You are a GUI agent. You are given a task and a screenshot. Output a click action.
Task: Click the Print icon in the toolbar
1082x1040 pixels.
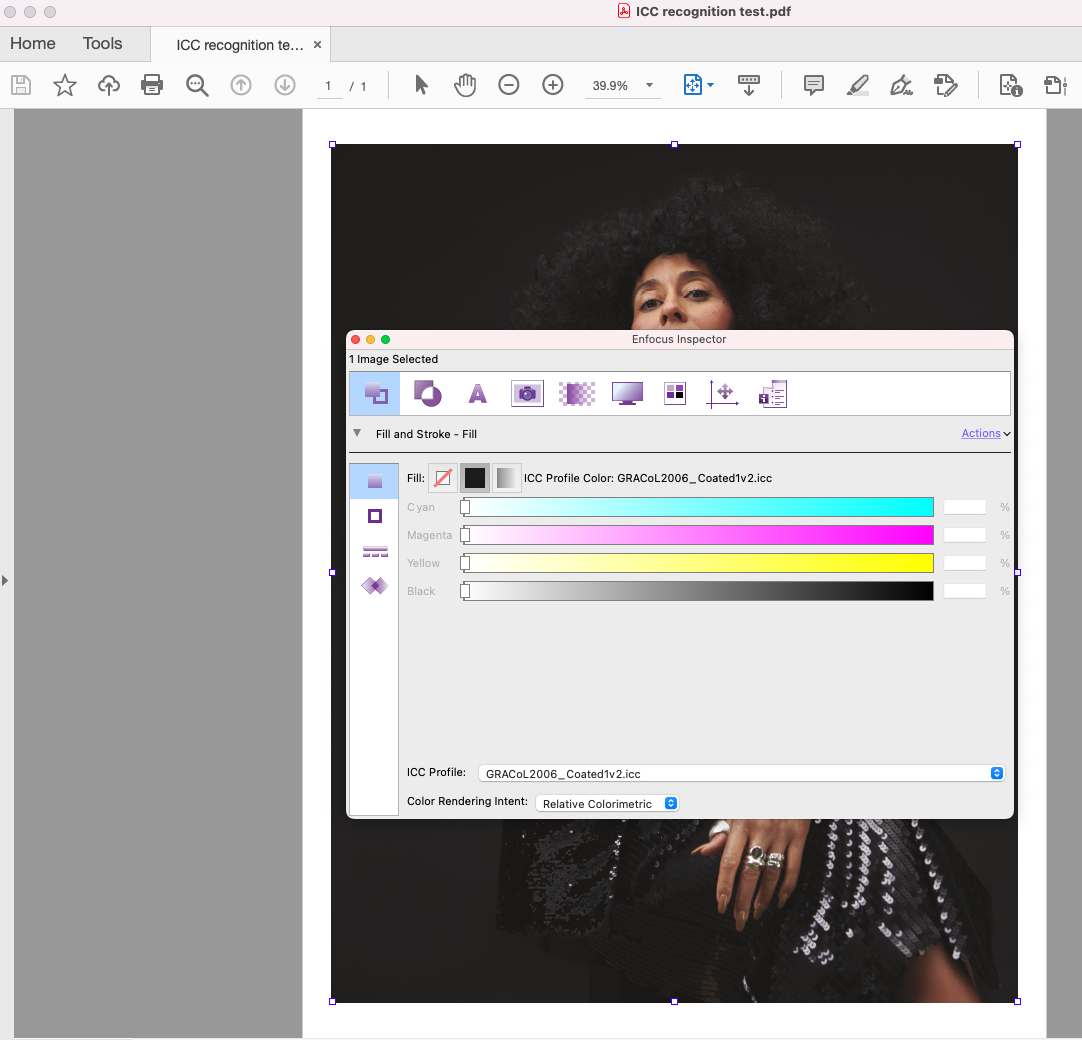point(152,85)
